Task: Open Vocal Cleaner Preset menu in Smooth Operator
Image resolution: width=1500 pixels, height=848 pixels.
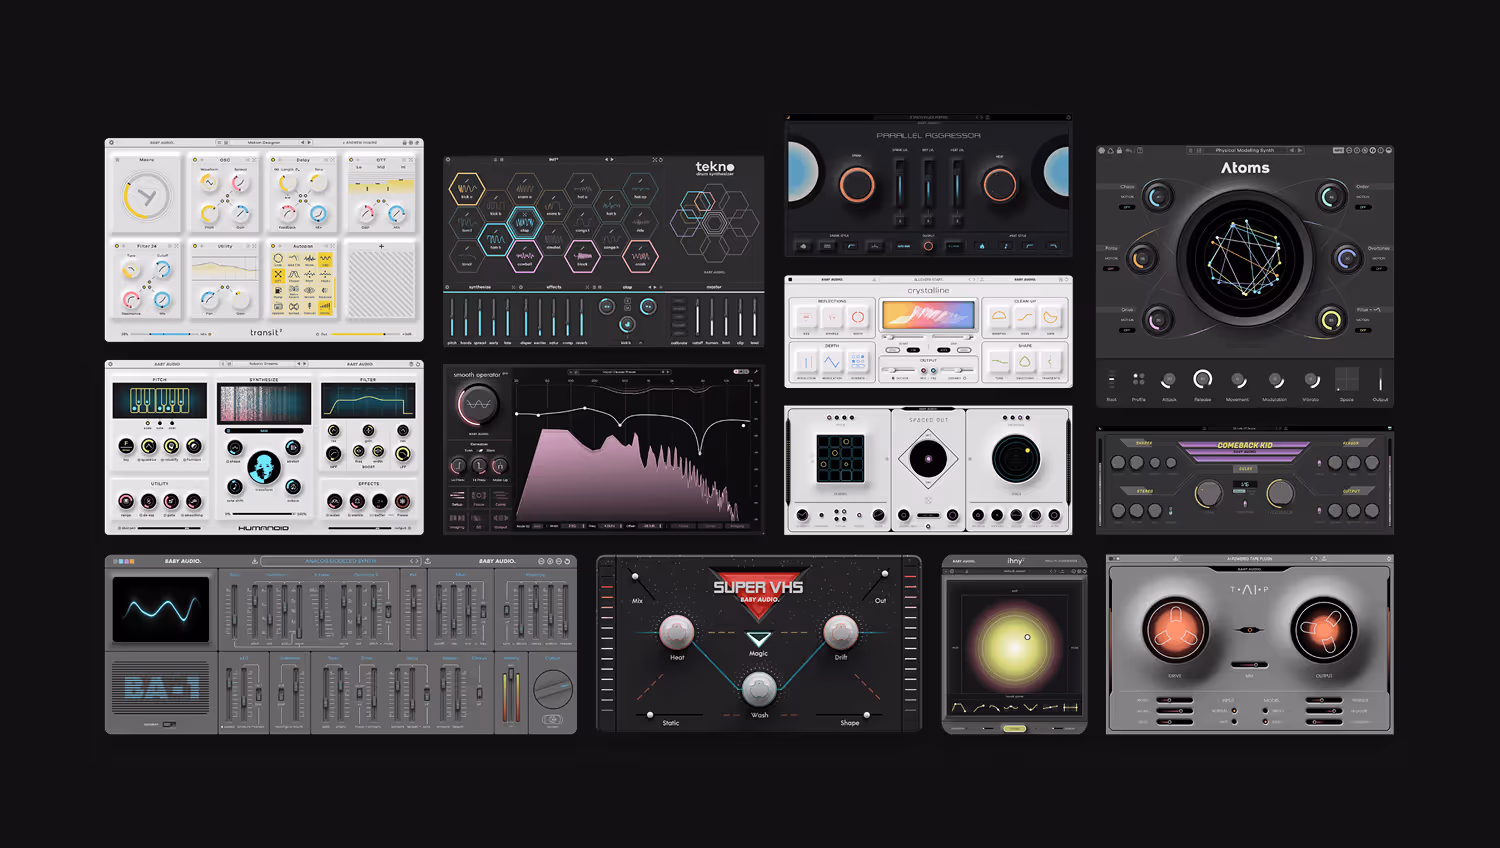Action: [x=620, y=372]
